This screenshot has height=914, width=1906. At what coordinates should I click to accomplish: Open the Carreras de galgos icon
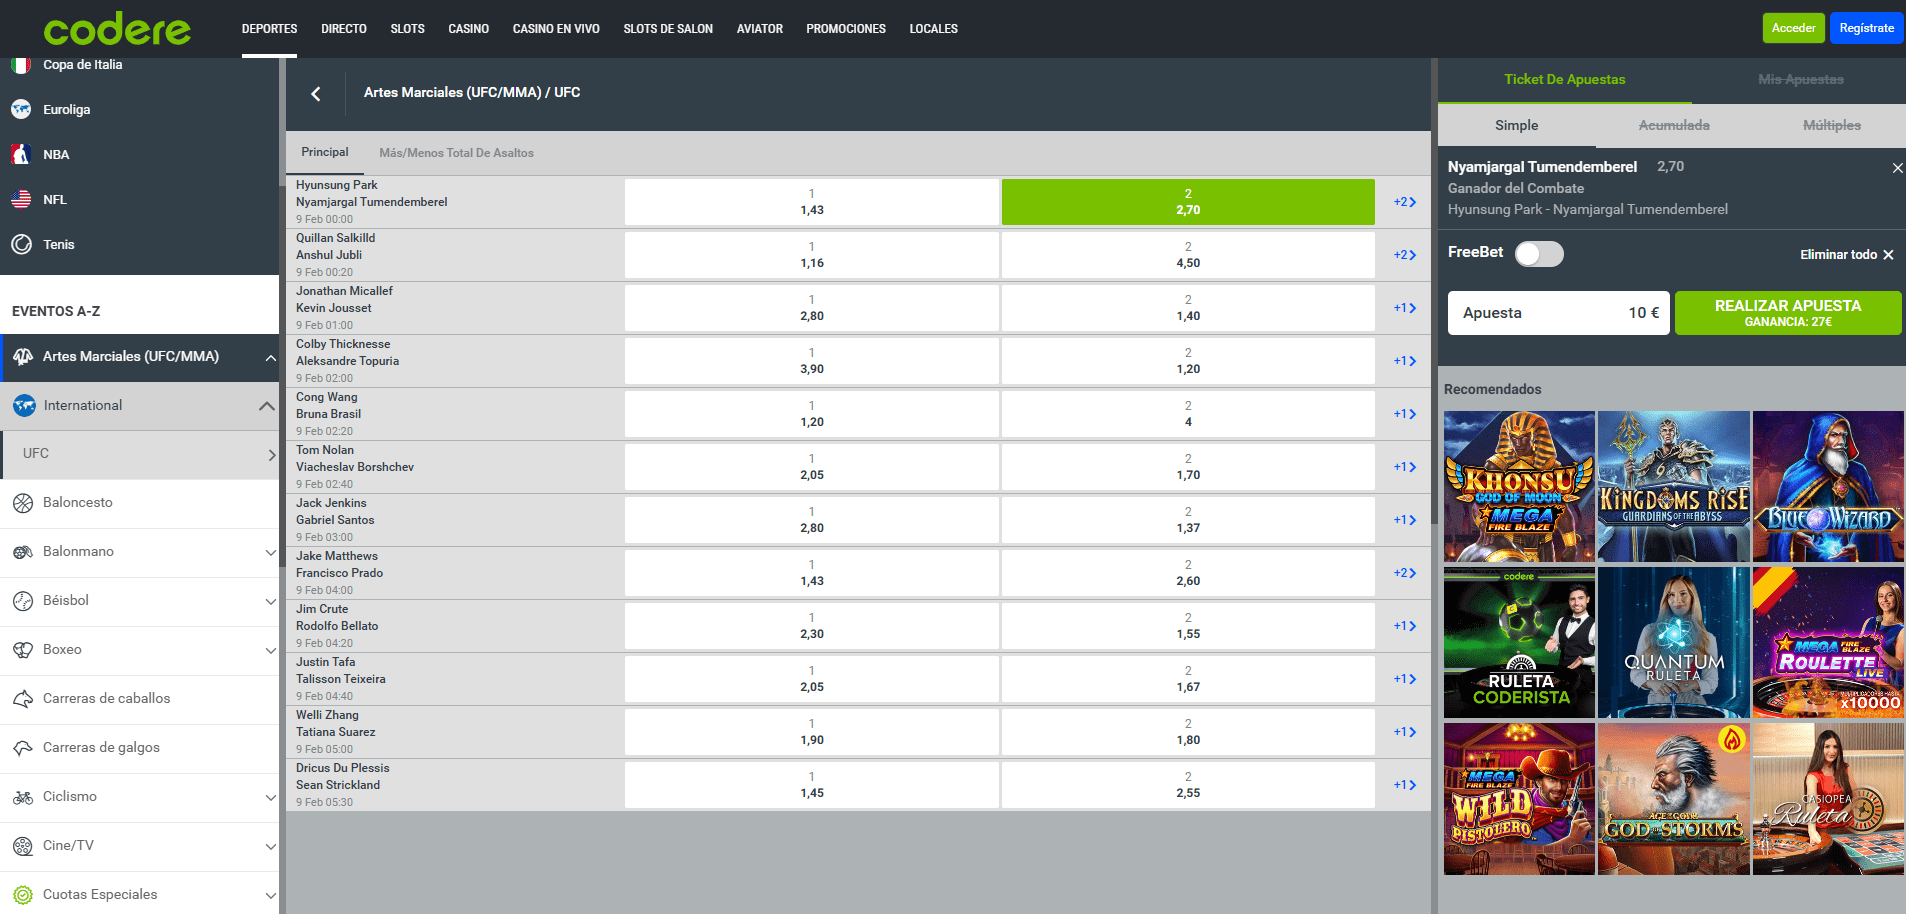click(23, 748)
